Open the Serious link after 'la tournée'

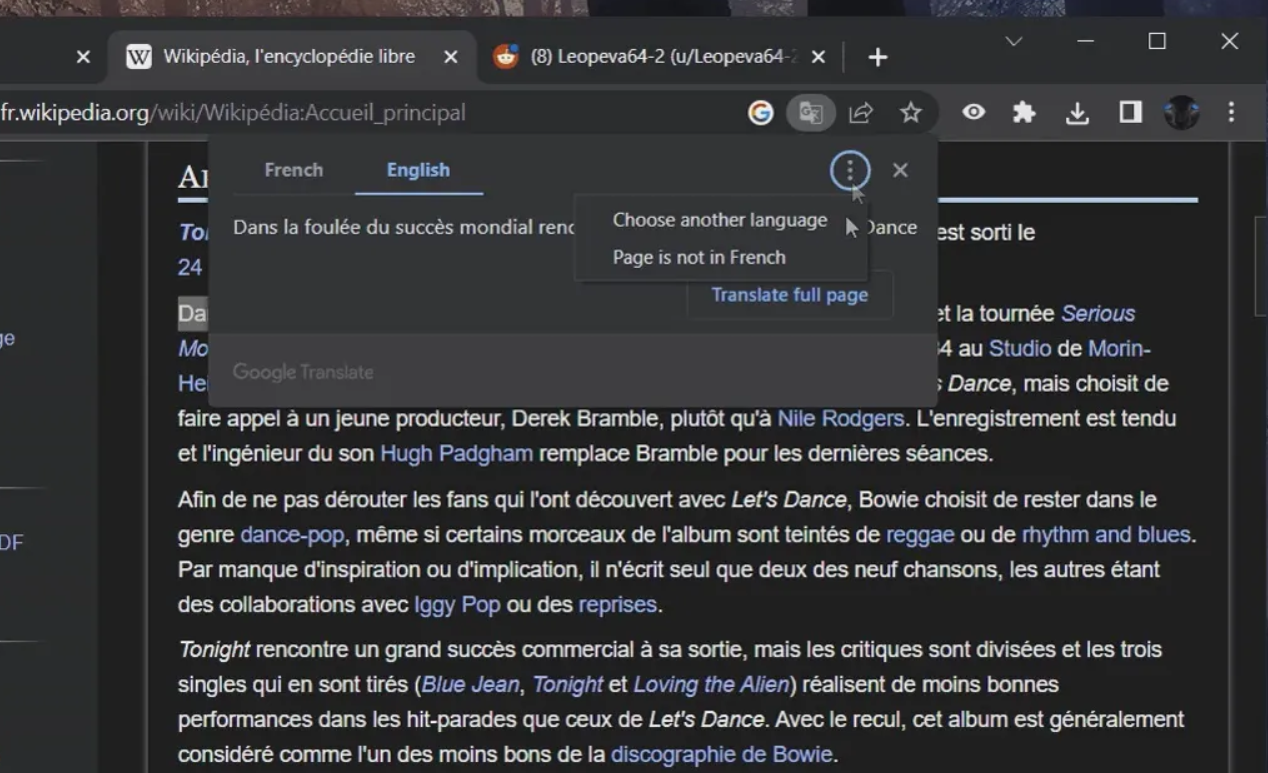pos(1098,313)
